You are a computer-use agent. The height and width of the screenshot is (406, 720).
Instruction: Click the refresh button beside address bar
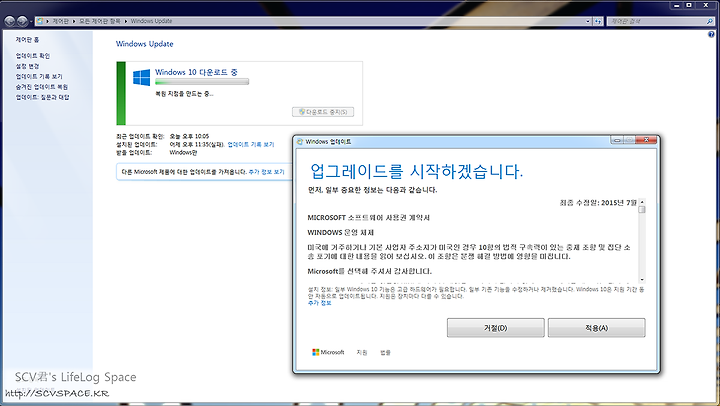tap(597, 21)
